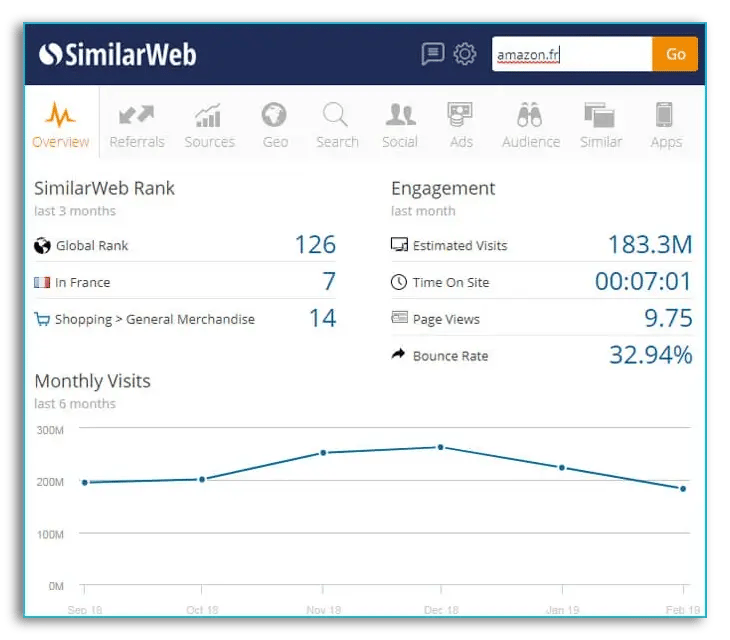Click the Jan 19 chart data point
Screen dimensions: 730x640
(562, 467)
